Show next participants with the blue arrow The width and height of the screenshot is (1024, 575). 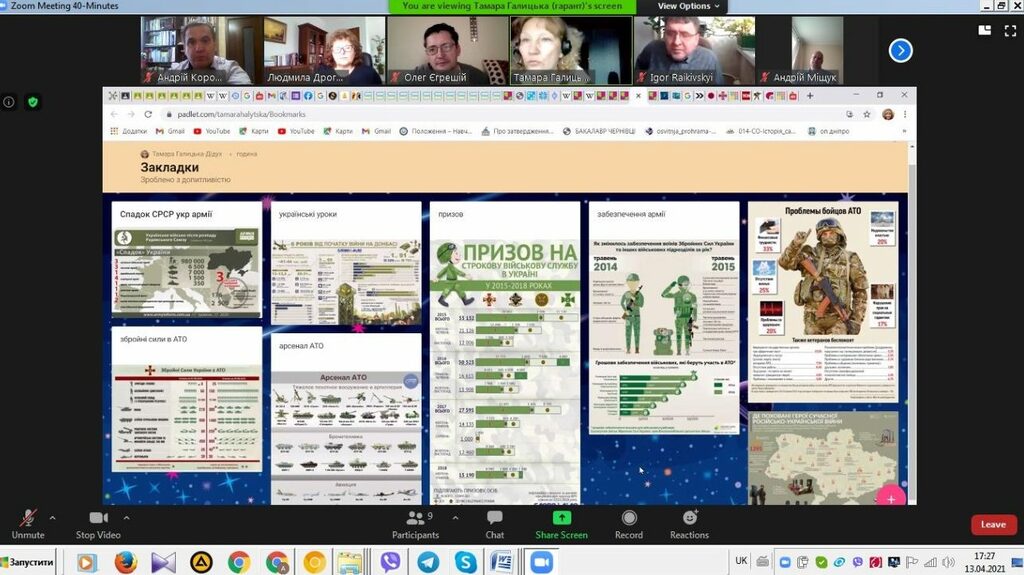point(900,50)
